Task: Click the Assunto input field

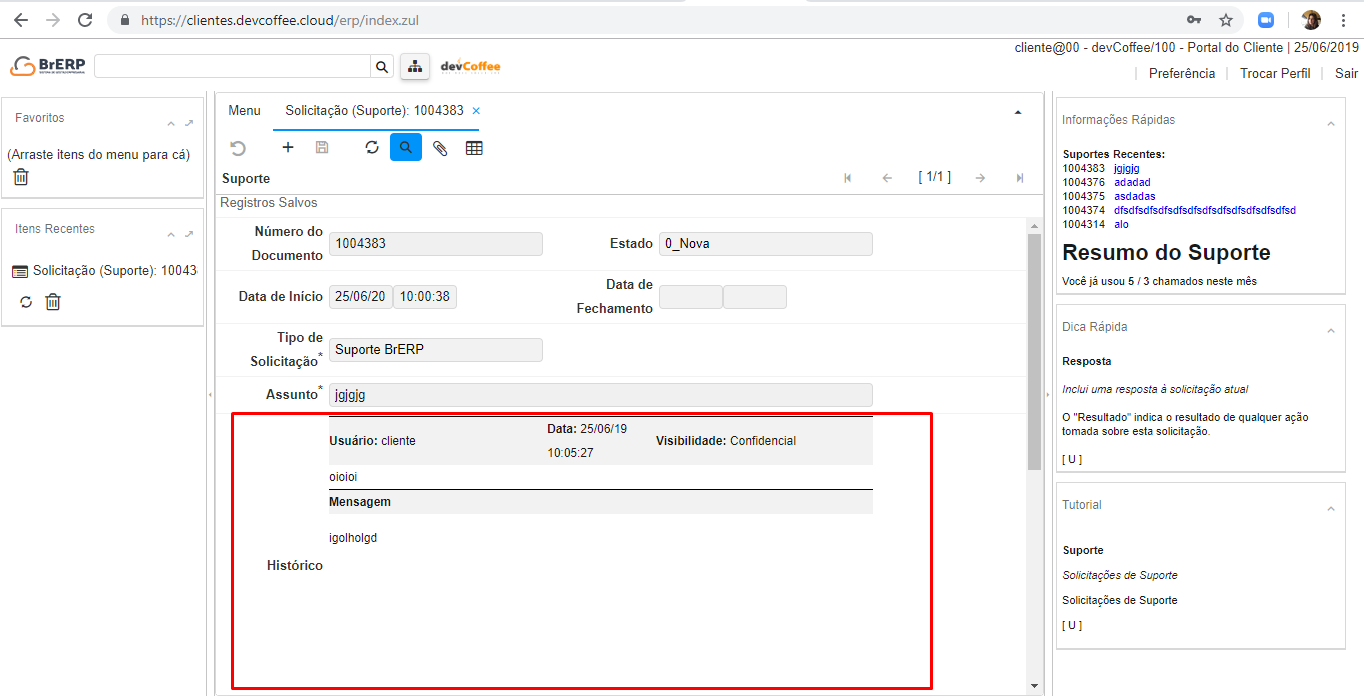Action: tap(600, 395)
